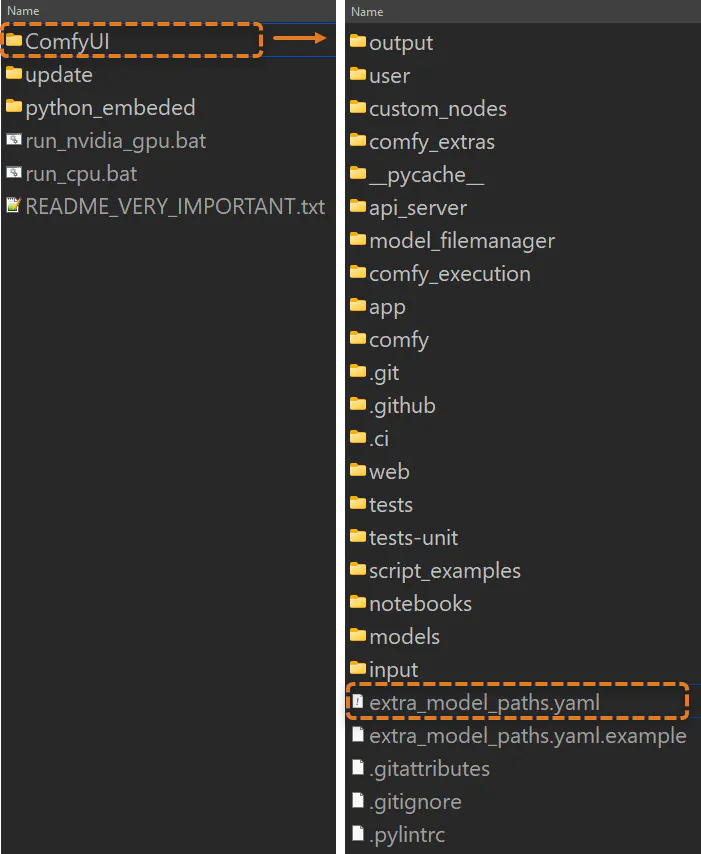This screenshot has height=854, width=701.
Task: Click the extra_model_paths.yaml file icon
Action: click(x=357, y=702)
